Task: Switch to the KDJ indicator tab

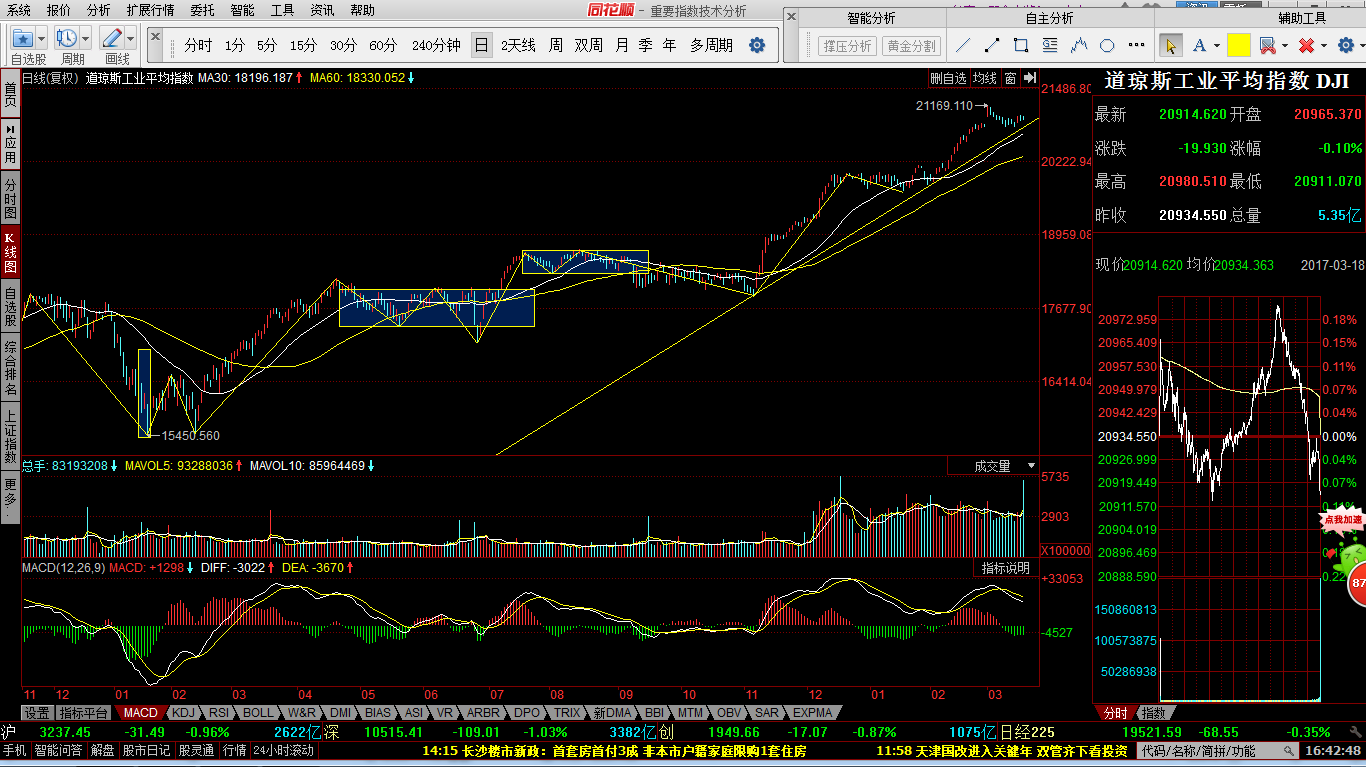Action: 182,713
